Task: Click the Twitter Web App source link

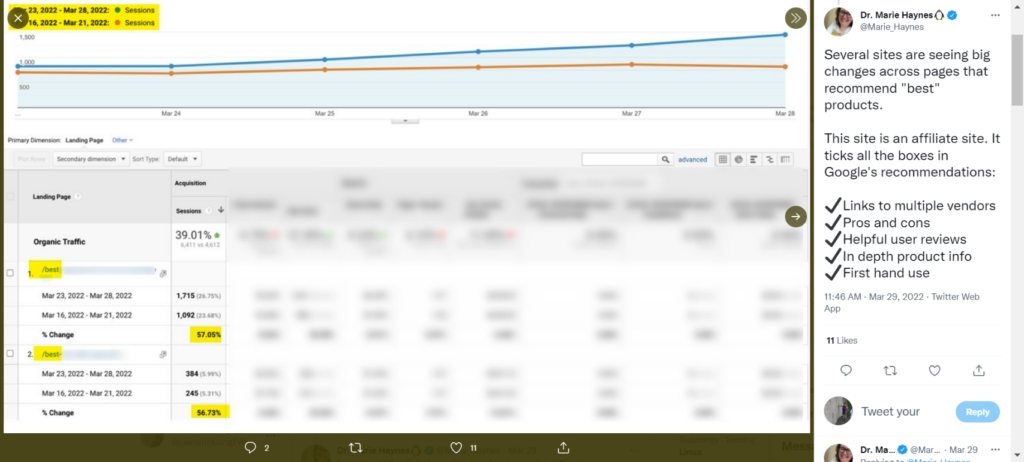Action: pos(901,302)
